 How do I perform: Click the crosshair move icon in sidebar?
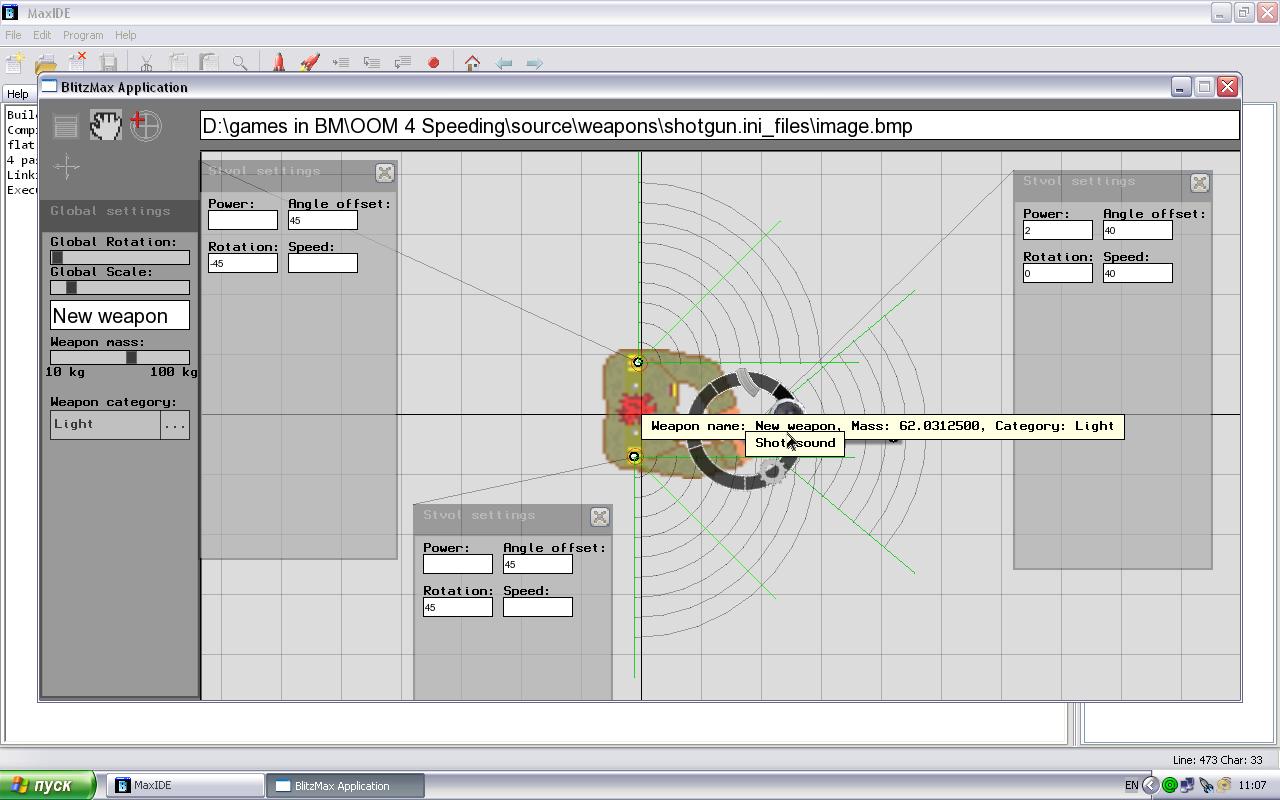tap(67, 167)
